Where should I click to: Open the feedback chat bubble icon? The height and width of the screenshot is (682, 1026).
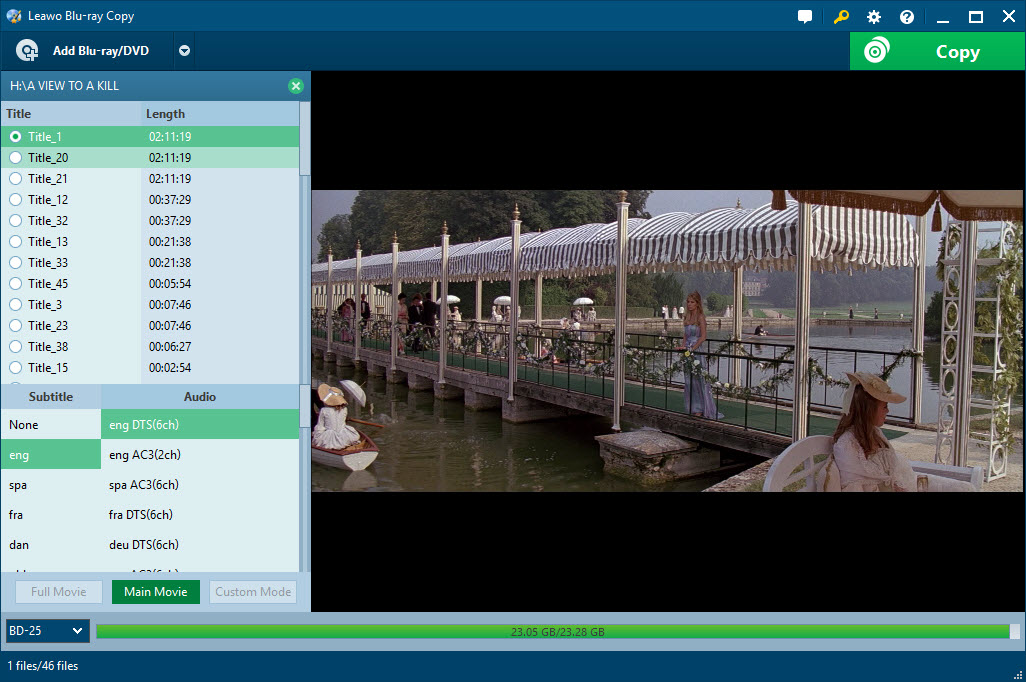805,16
